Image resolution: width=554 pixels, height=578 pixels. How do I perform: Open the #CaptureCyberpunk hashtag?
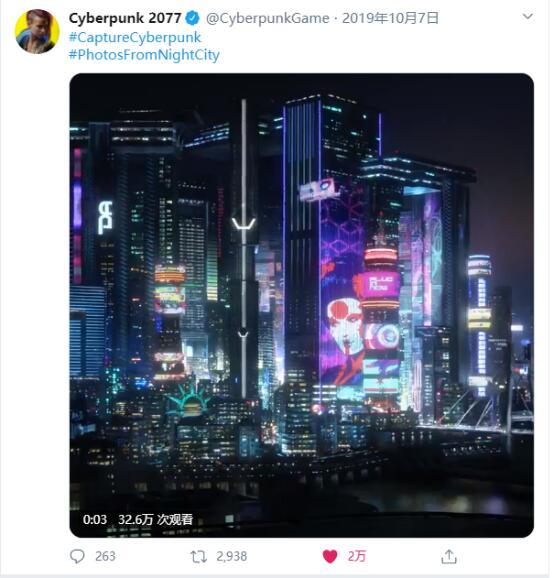[x=135, y=37]
